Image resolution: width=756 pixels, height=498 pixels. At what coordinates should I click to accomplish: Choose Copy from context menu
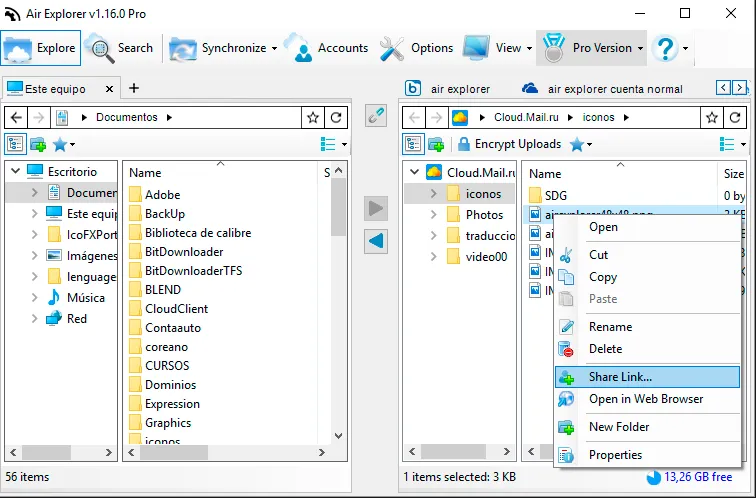coord(647,277)
